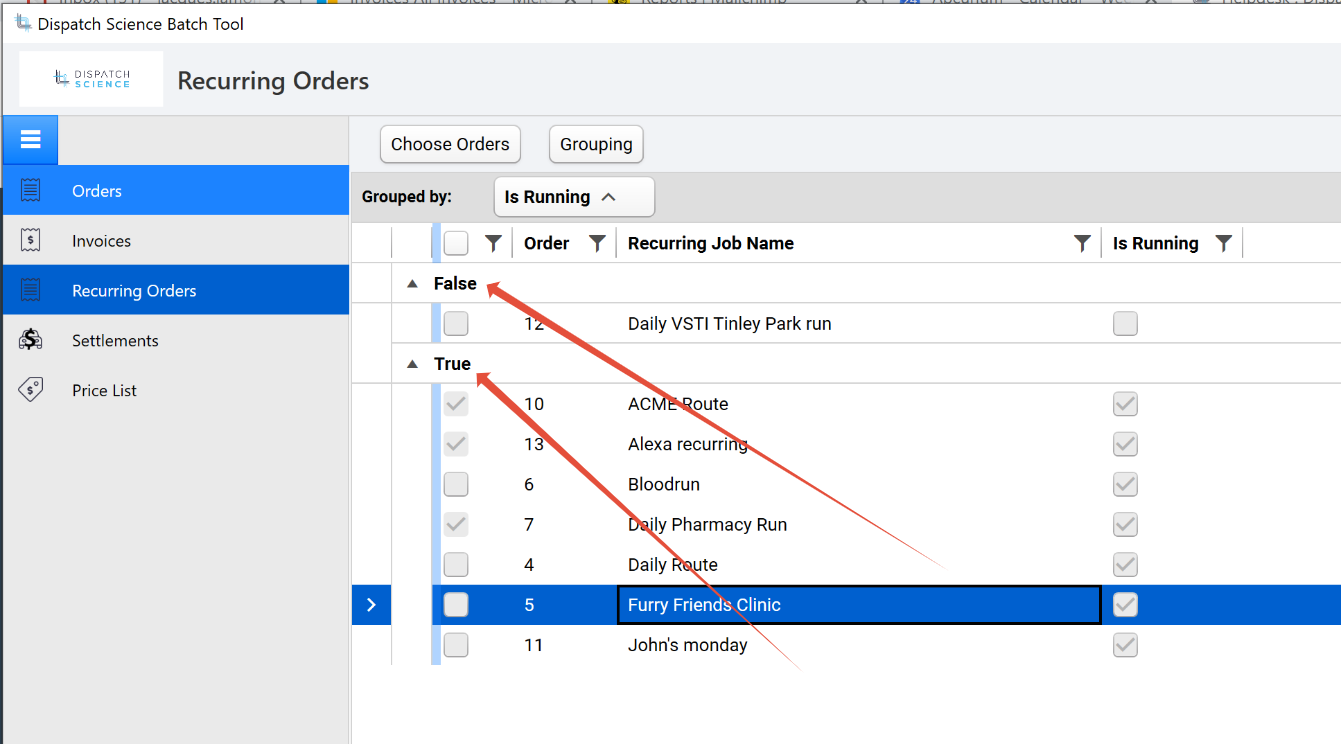
Task: Click the Settlements sidebar icon
Action: coord(30,340)
